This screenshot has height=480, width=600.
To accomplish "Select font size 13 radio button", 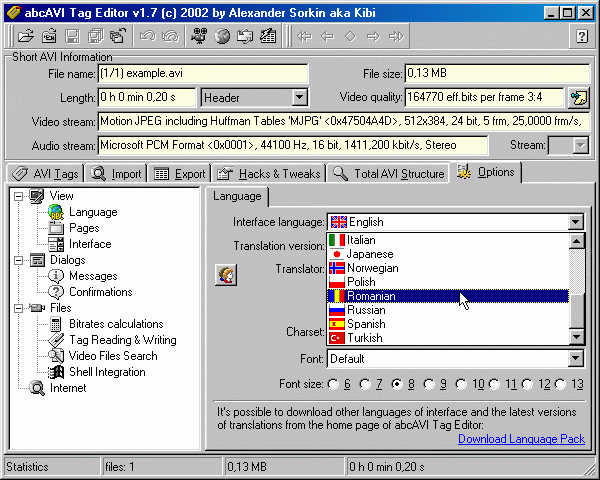I will click(x=560, y=384).
